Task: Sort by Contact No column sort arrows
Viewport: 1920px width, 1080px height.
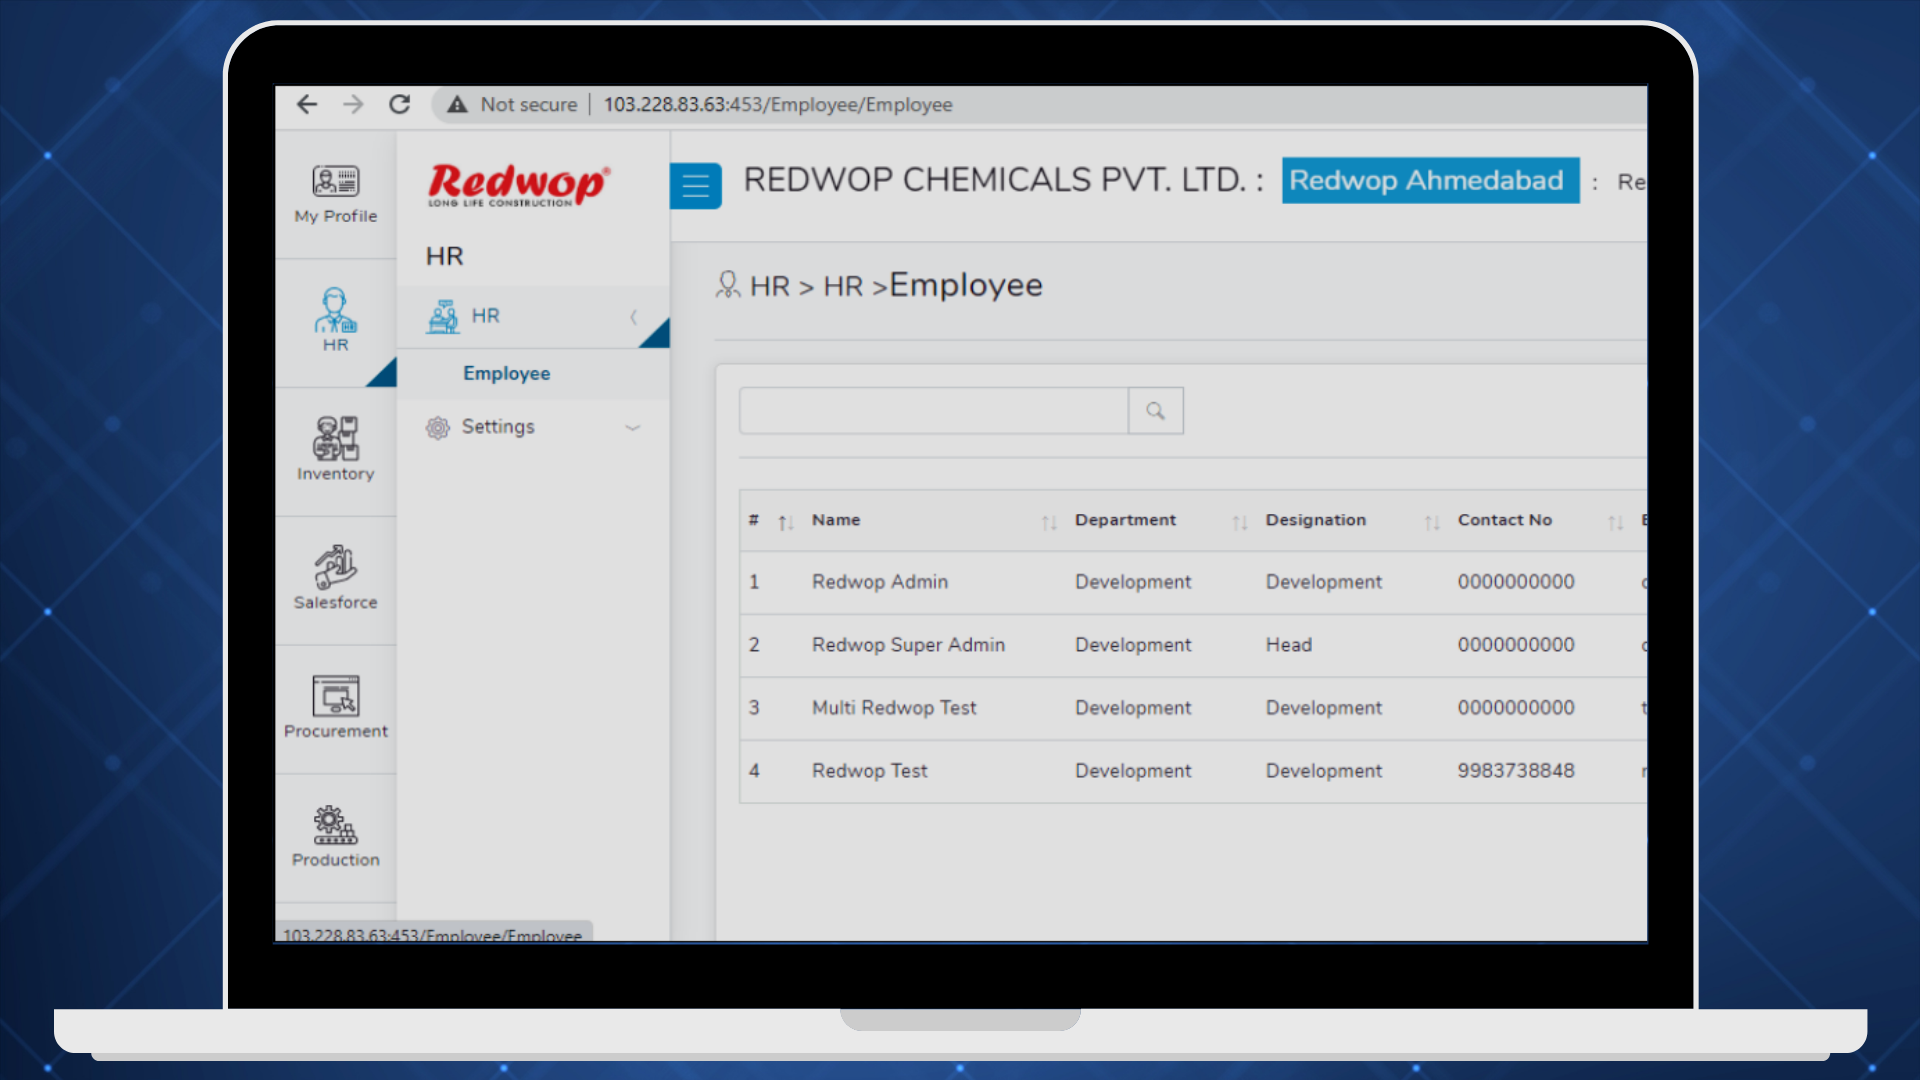Action: (1615, 522)
